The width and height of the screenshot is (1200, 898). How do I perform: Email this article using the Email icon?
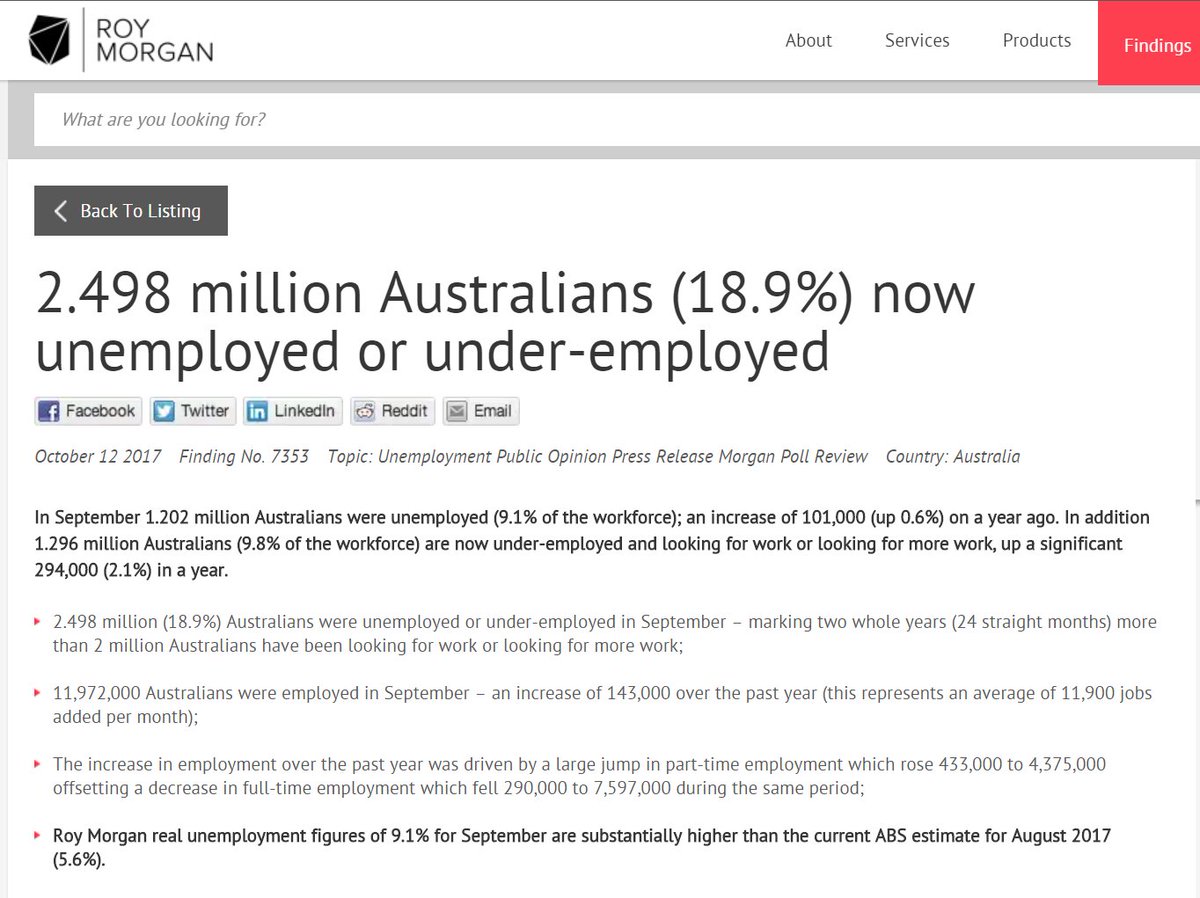pyautogui.click(x=480, y=410)
